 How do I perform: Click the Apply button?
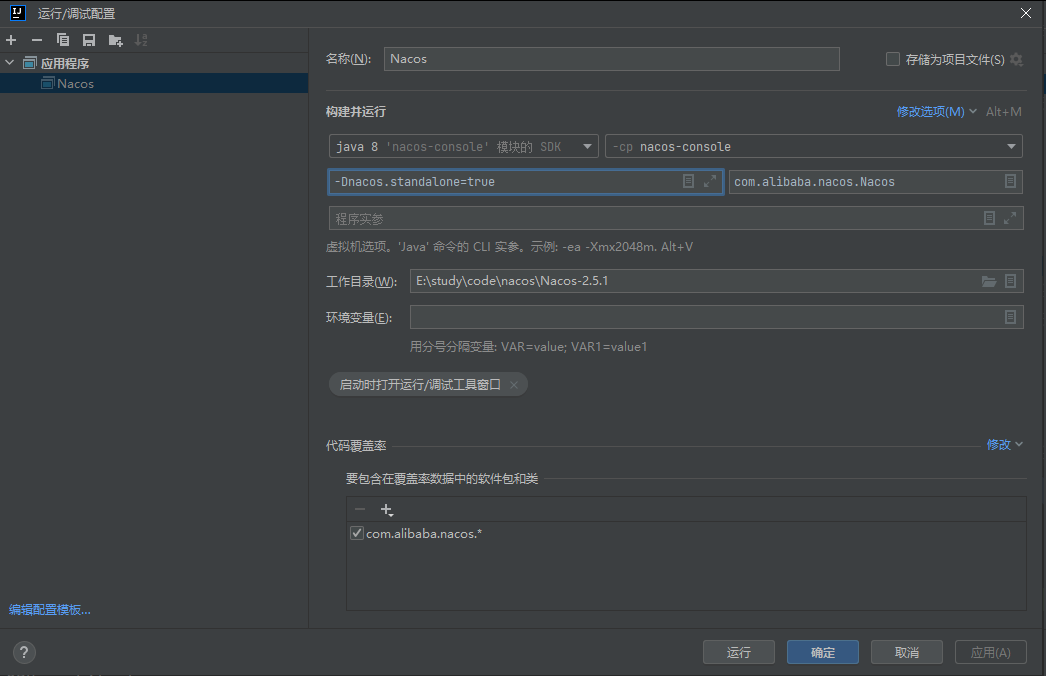point(991,652)
